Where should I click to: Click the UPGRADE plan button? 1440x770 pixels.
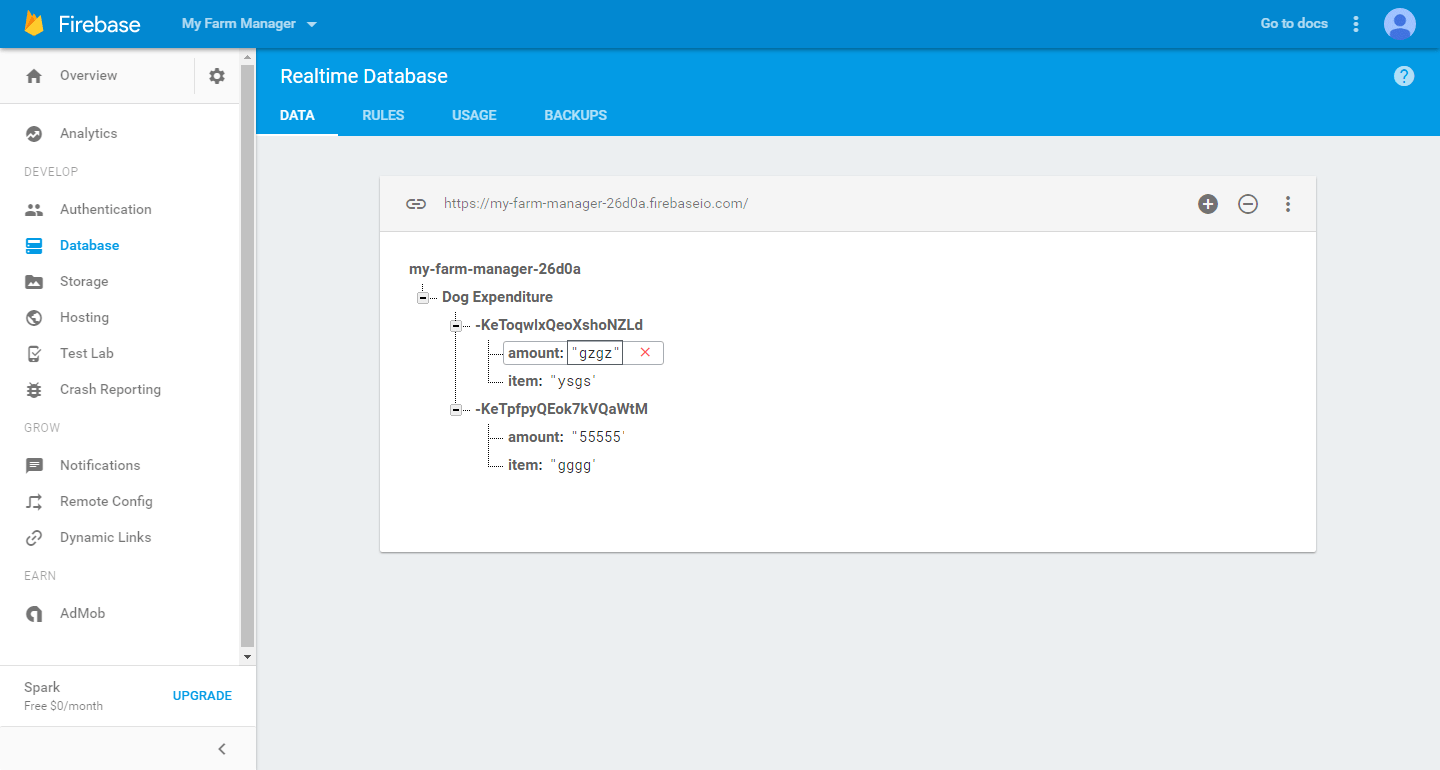click(202, 696)
